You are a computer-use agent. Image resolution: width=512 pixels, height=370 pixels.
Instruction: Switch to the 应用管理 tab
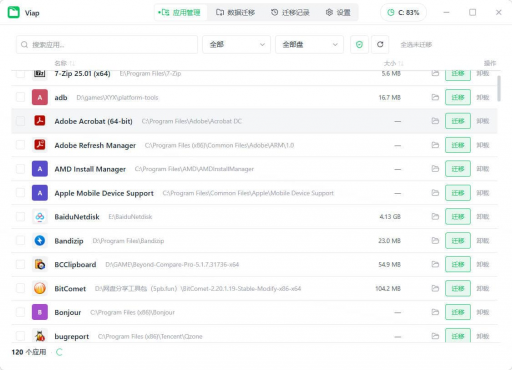[180, 13]
